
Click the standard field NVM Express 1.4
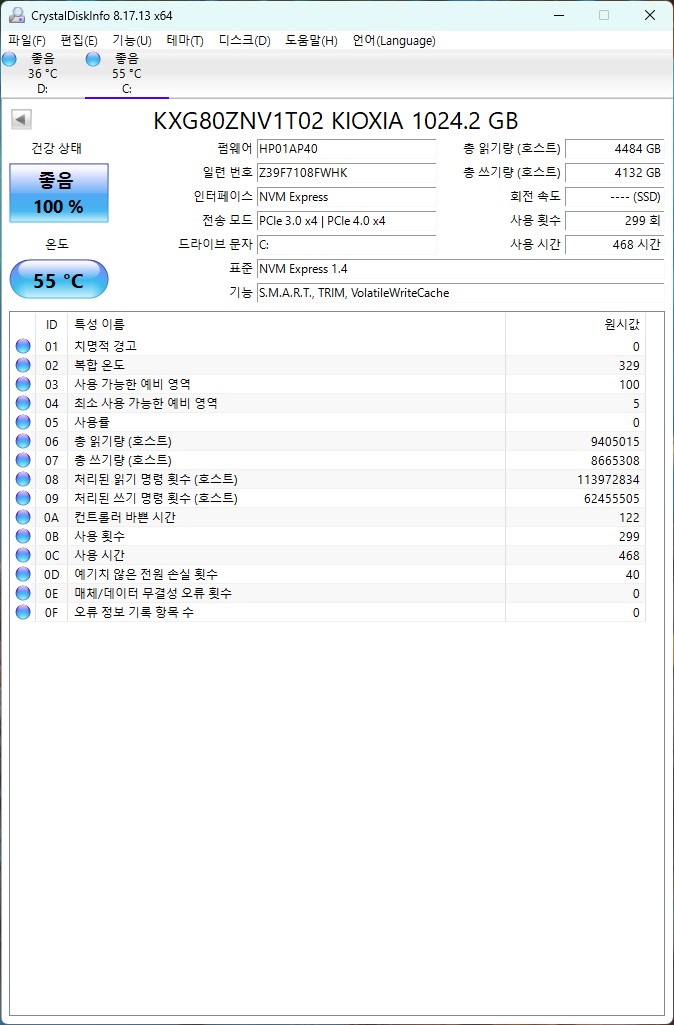coord(460,269)
